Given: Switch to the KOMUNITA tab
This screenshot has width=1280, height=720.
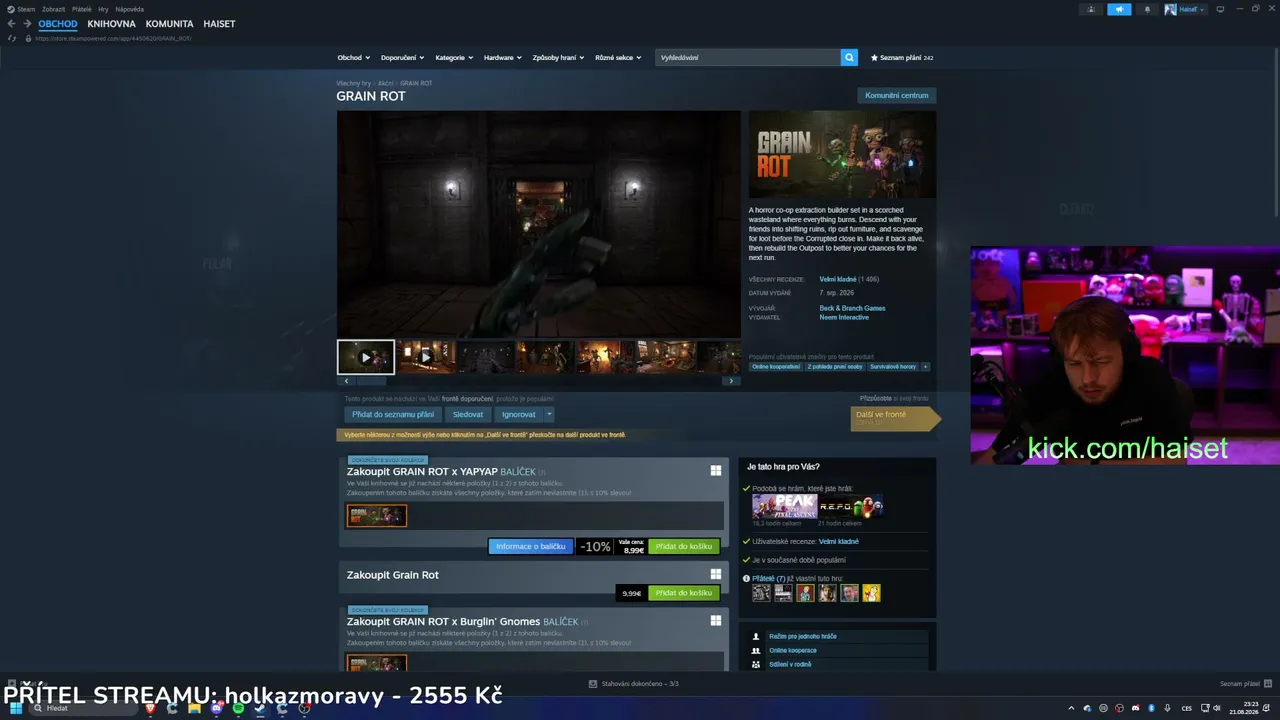Looking at the screenshot, I should [x=169, y=24].
